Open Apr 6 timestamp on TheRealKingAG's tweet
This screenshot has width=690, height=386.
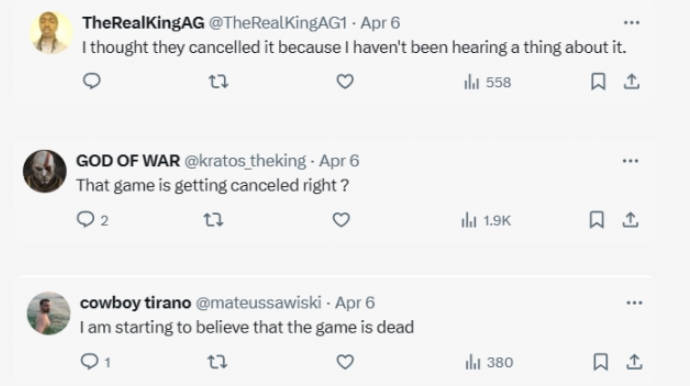point(380,22)
